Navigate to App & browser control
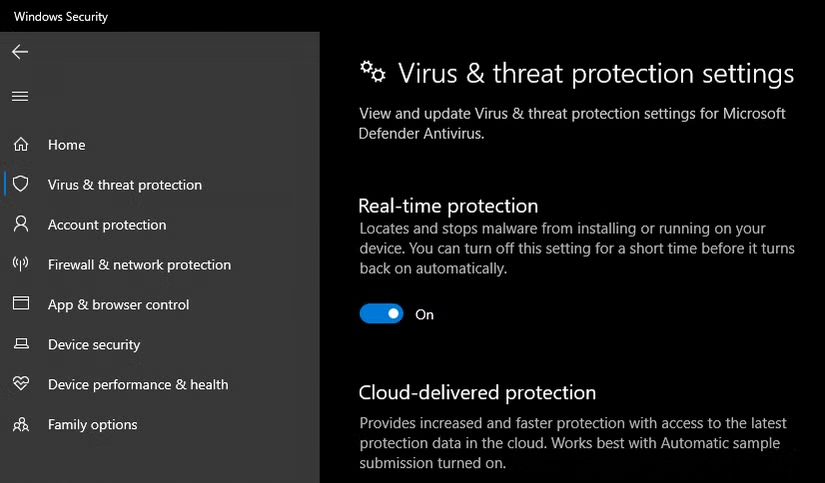Viewport: 825px width, 483px height. [118, 305]
